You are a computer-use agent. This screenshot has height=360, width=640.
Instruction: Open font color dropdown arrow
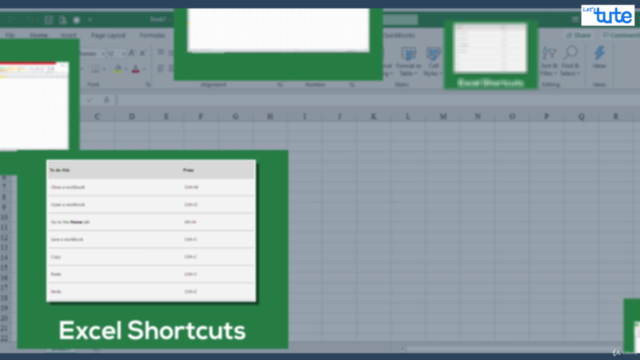(144, 69)
